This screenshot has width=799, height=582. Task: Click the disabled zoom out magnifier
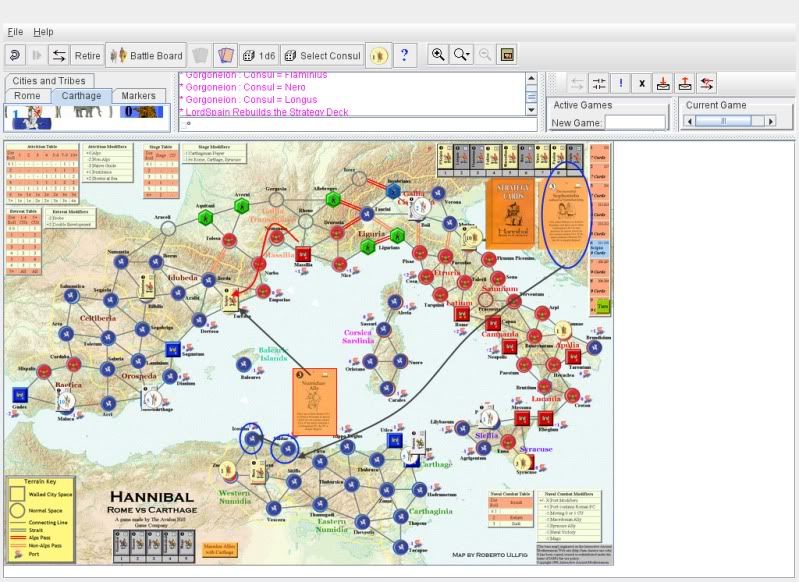(485, 55)
